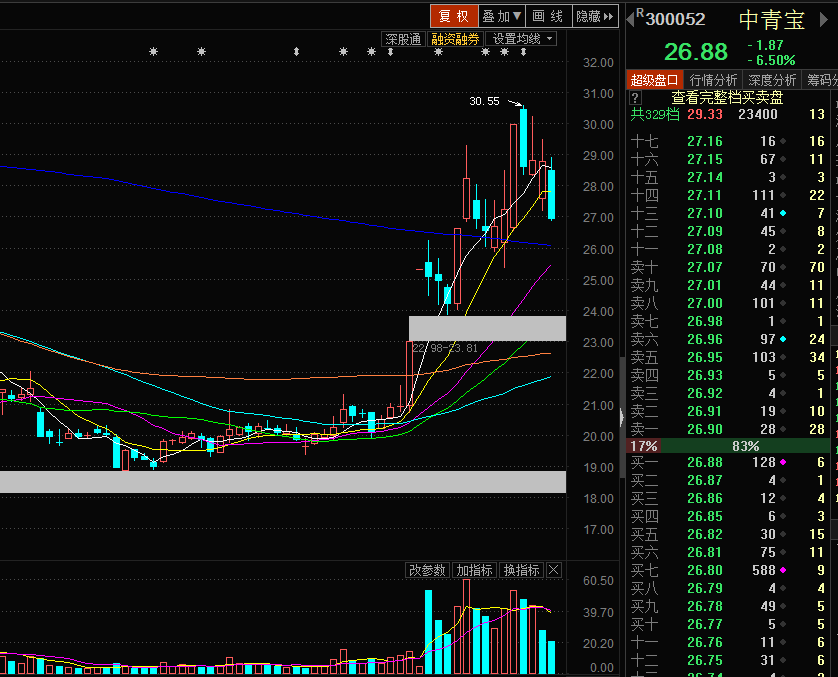Image resolution: width=838 pixels, height=677 pixels.
Task: Click the 共329档 depth count label
Action: point(655,114)
